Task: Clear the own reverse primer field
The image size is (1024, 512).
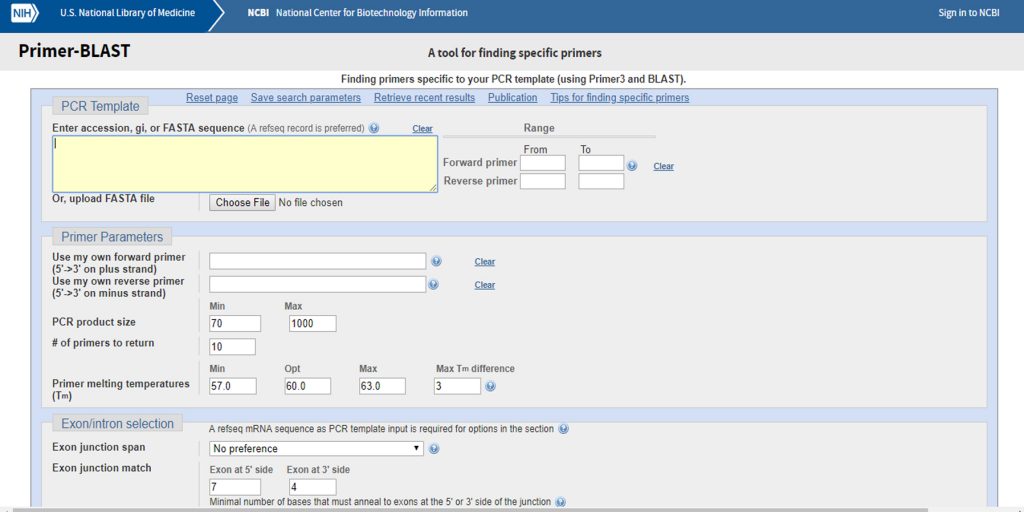Action: [485, 285]
